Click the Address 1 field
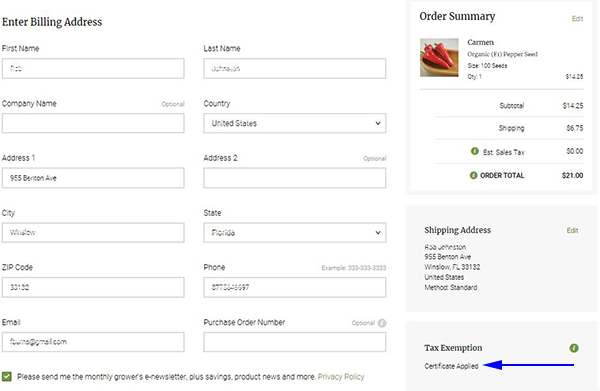Screen dimensions: 600x391 [93, 178]
